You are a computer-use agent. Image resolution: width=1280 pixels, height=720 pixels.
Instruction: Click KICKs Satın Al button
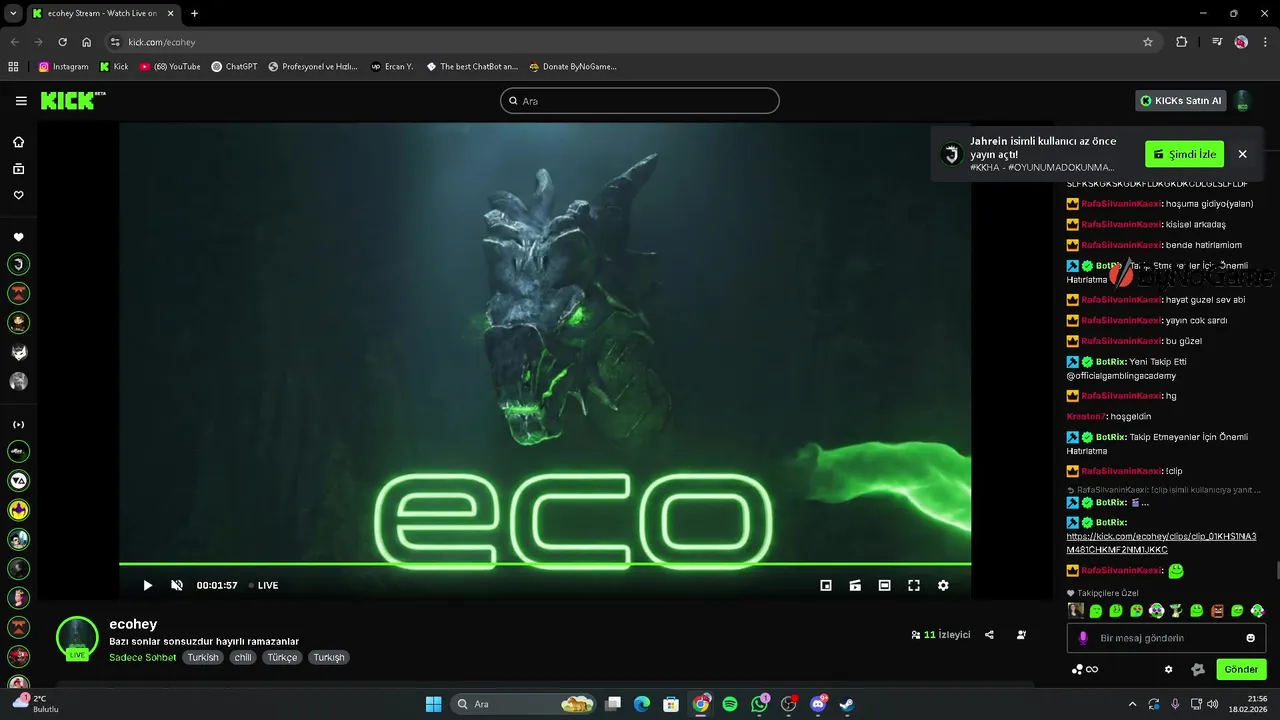(x=1181, y=101)
